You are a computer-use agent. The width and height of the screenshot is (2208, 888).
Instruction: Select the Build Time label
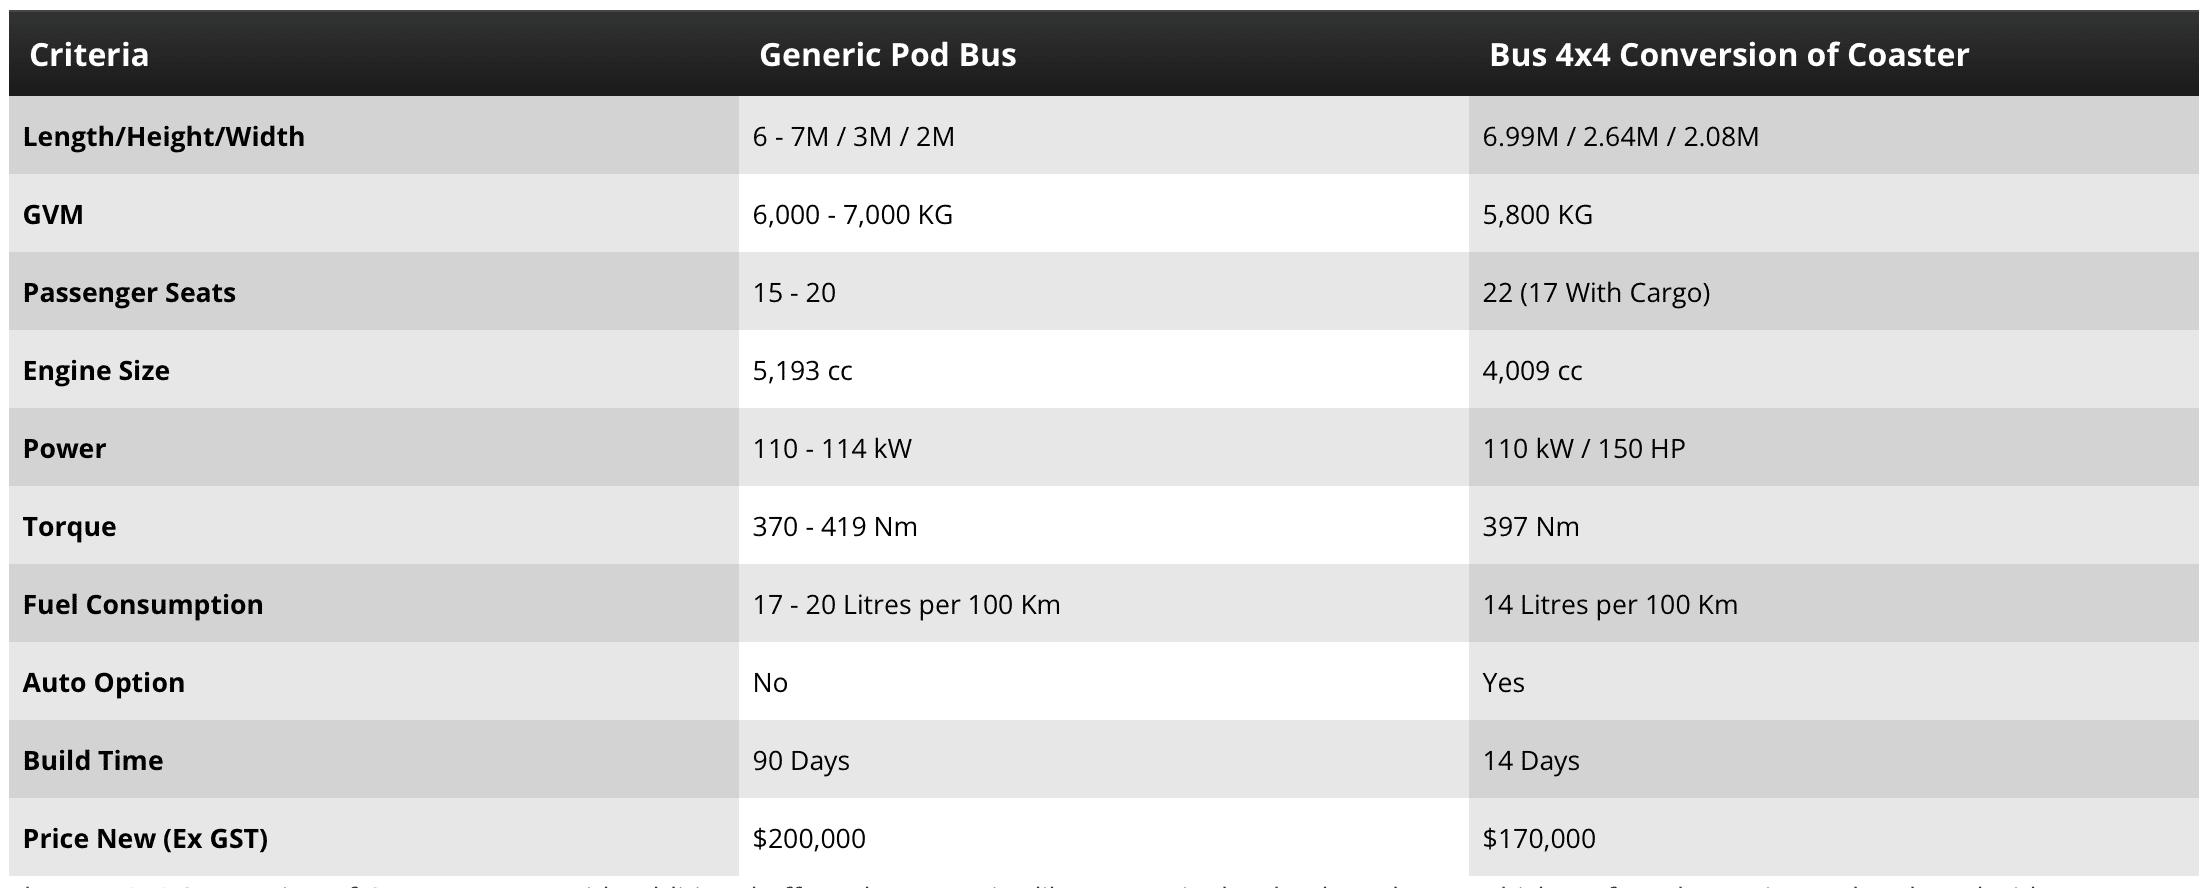[93, 760]
